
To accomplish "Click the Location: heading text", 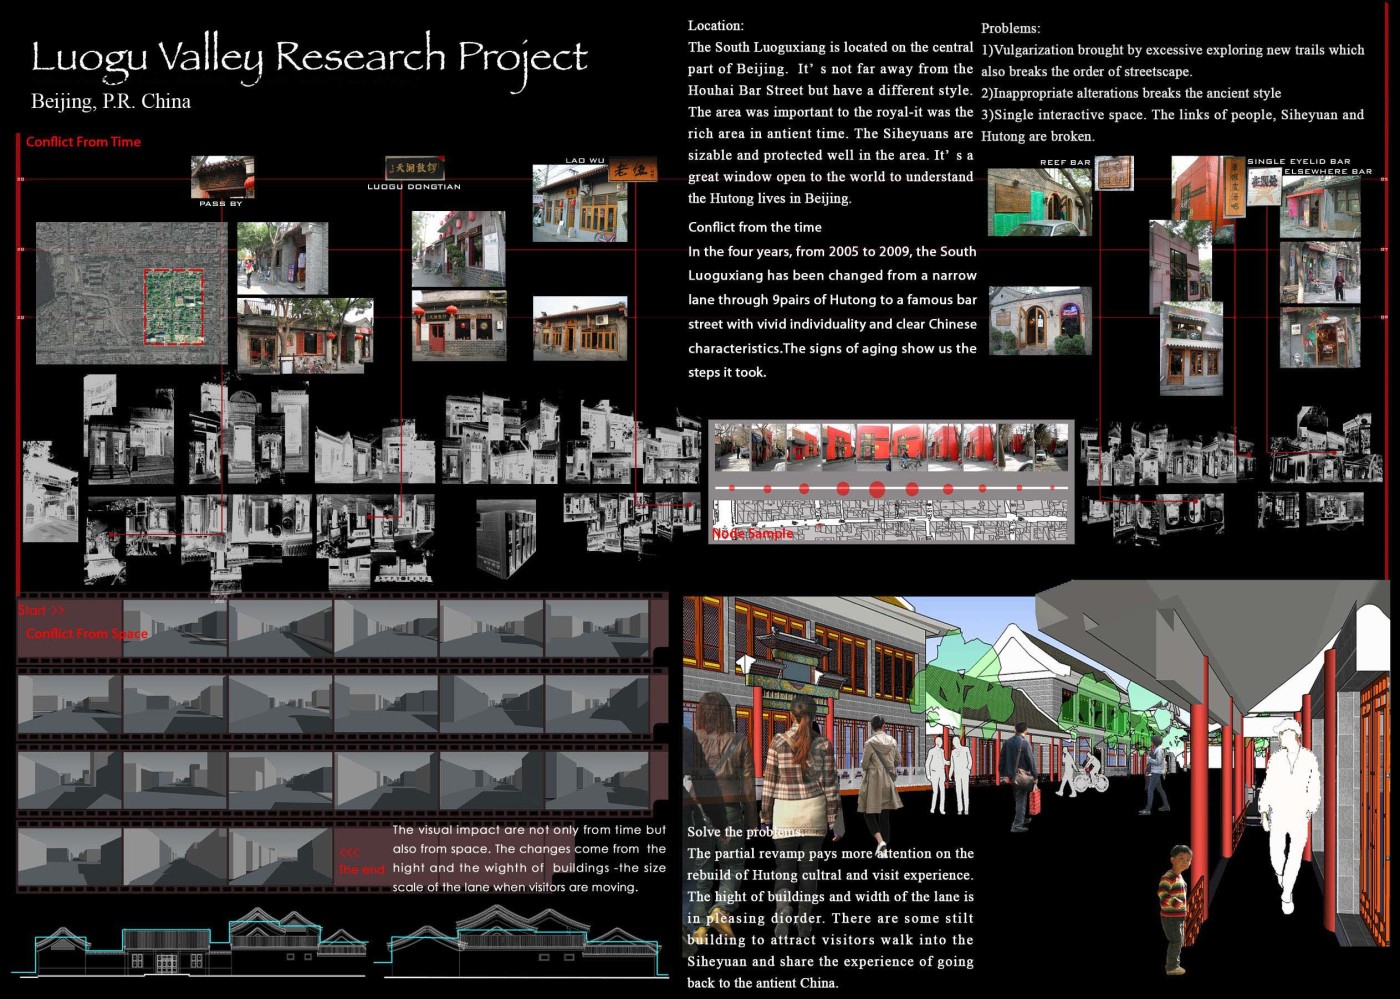I will tap(715, 26).
